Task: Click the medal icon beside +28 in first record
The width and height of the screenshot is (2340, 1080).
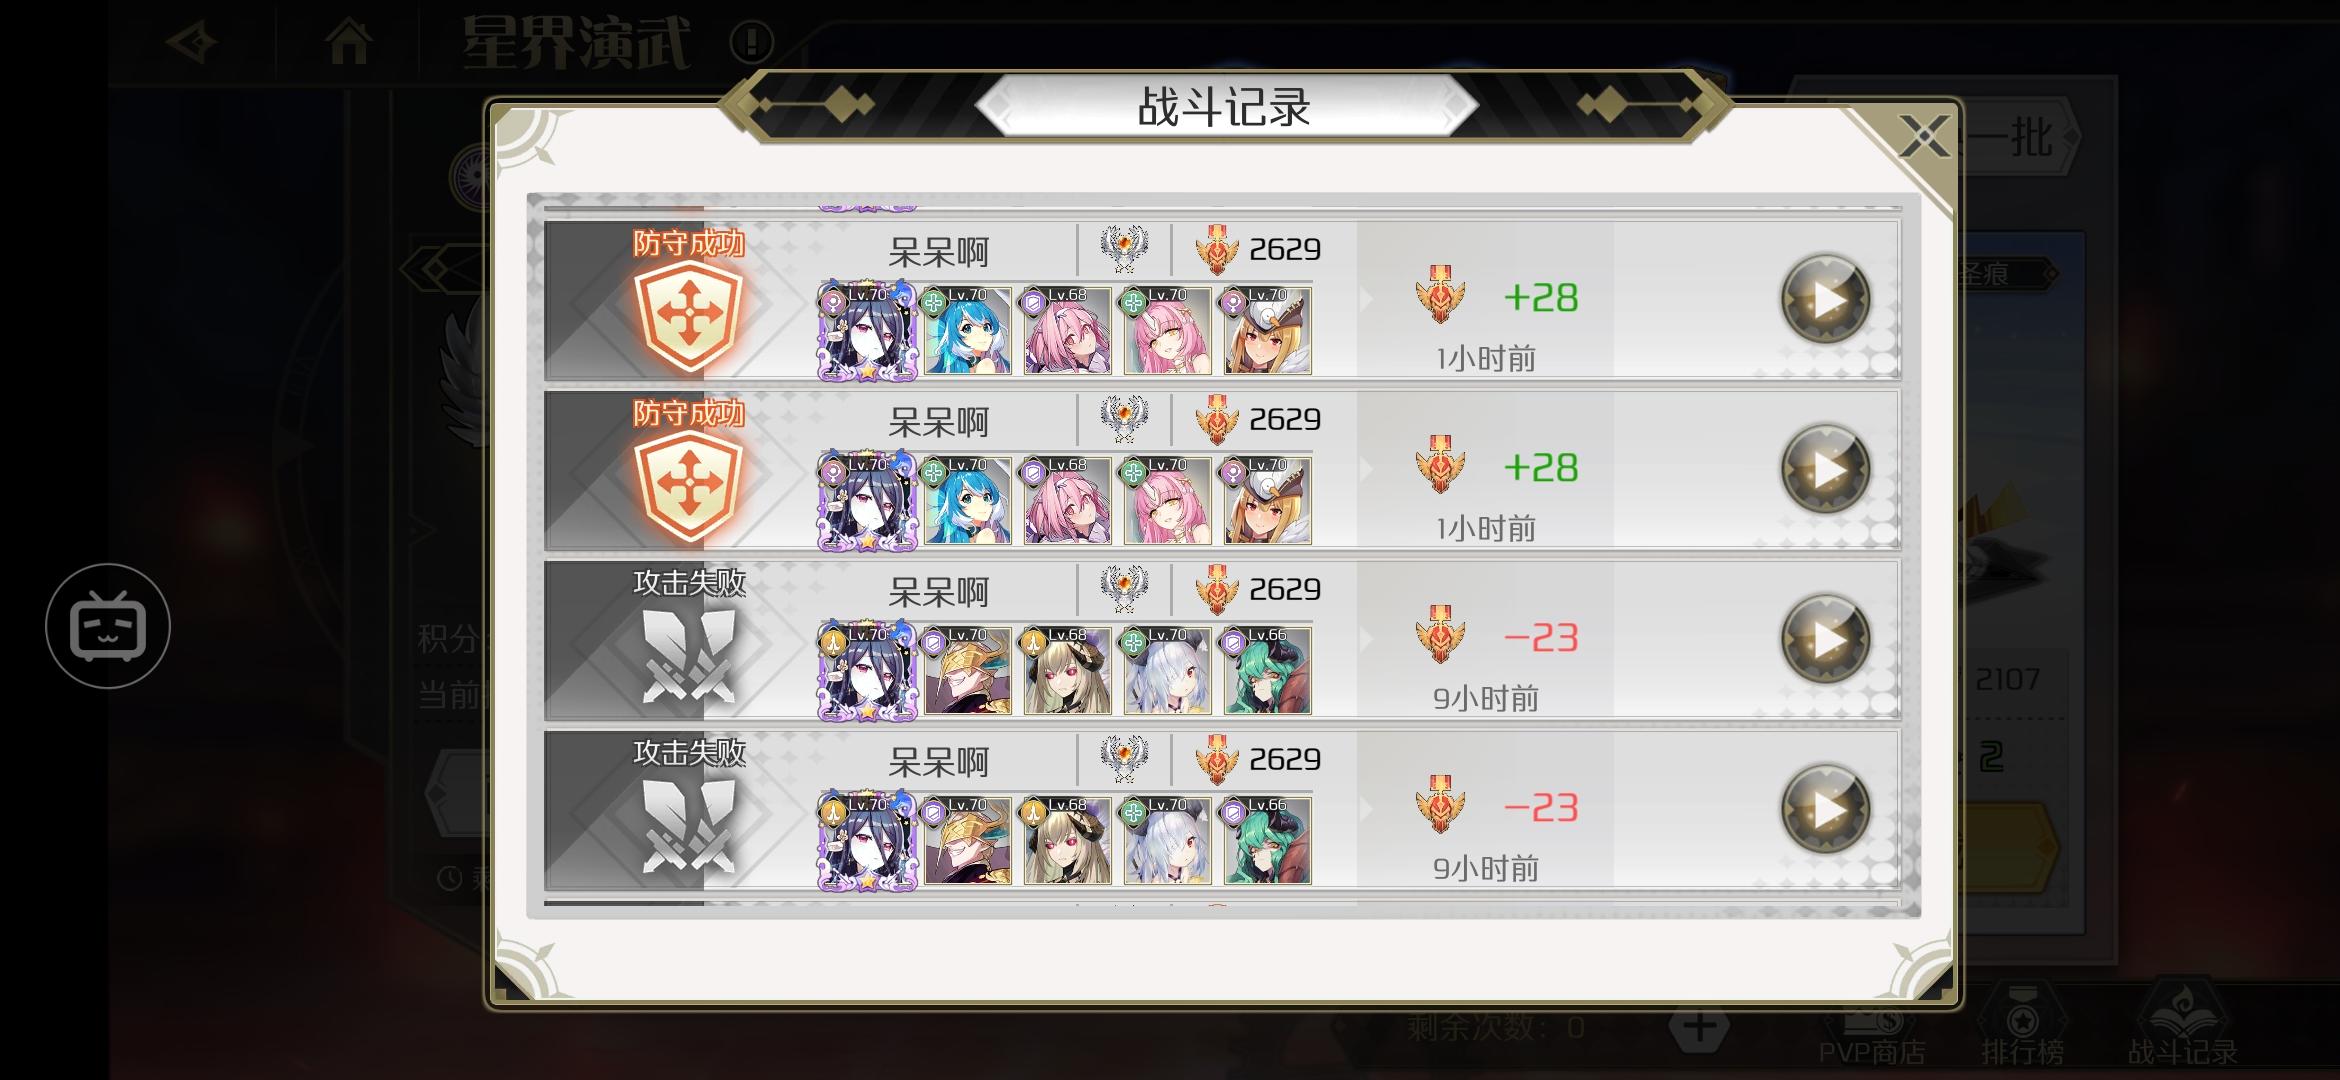Action: [1440, 295]
